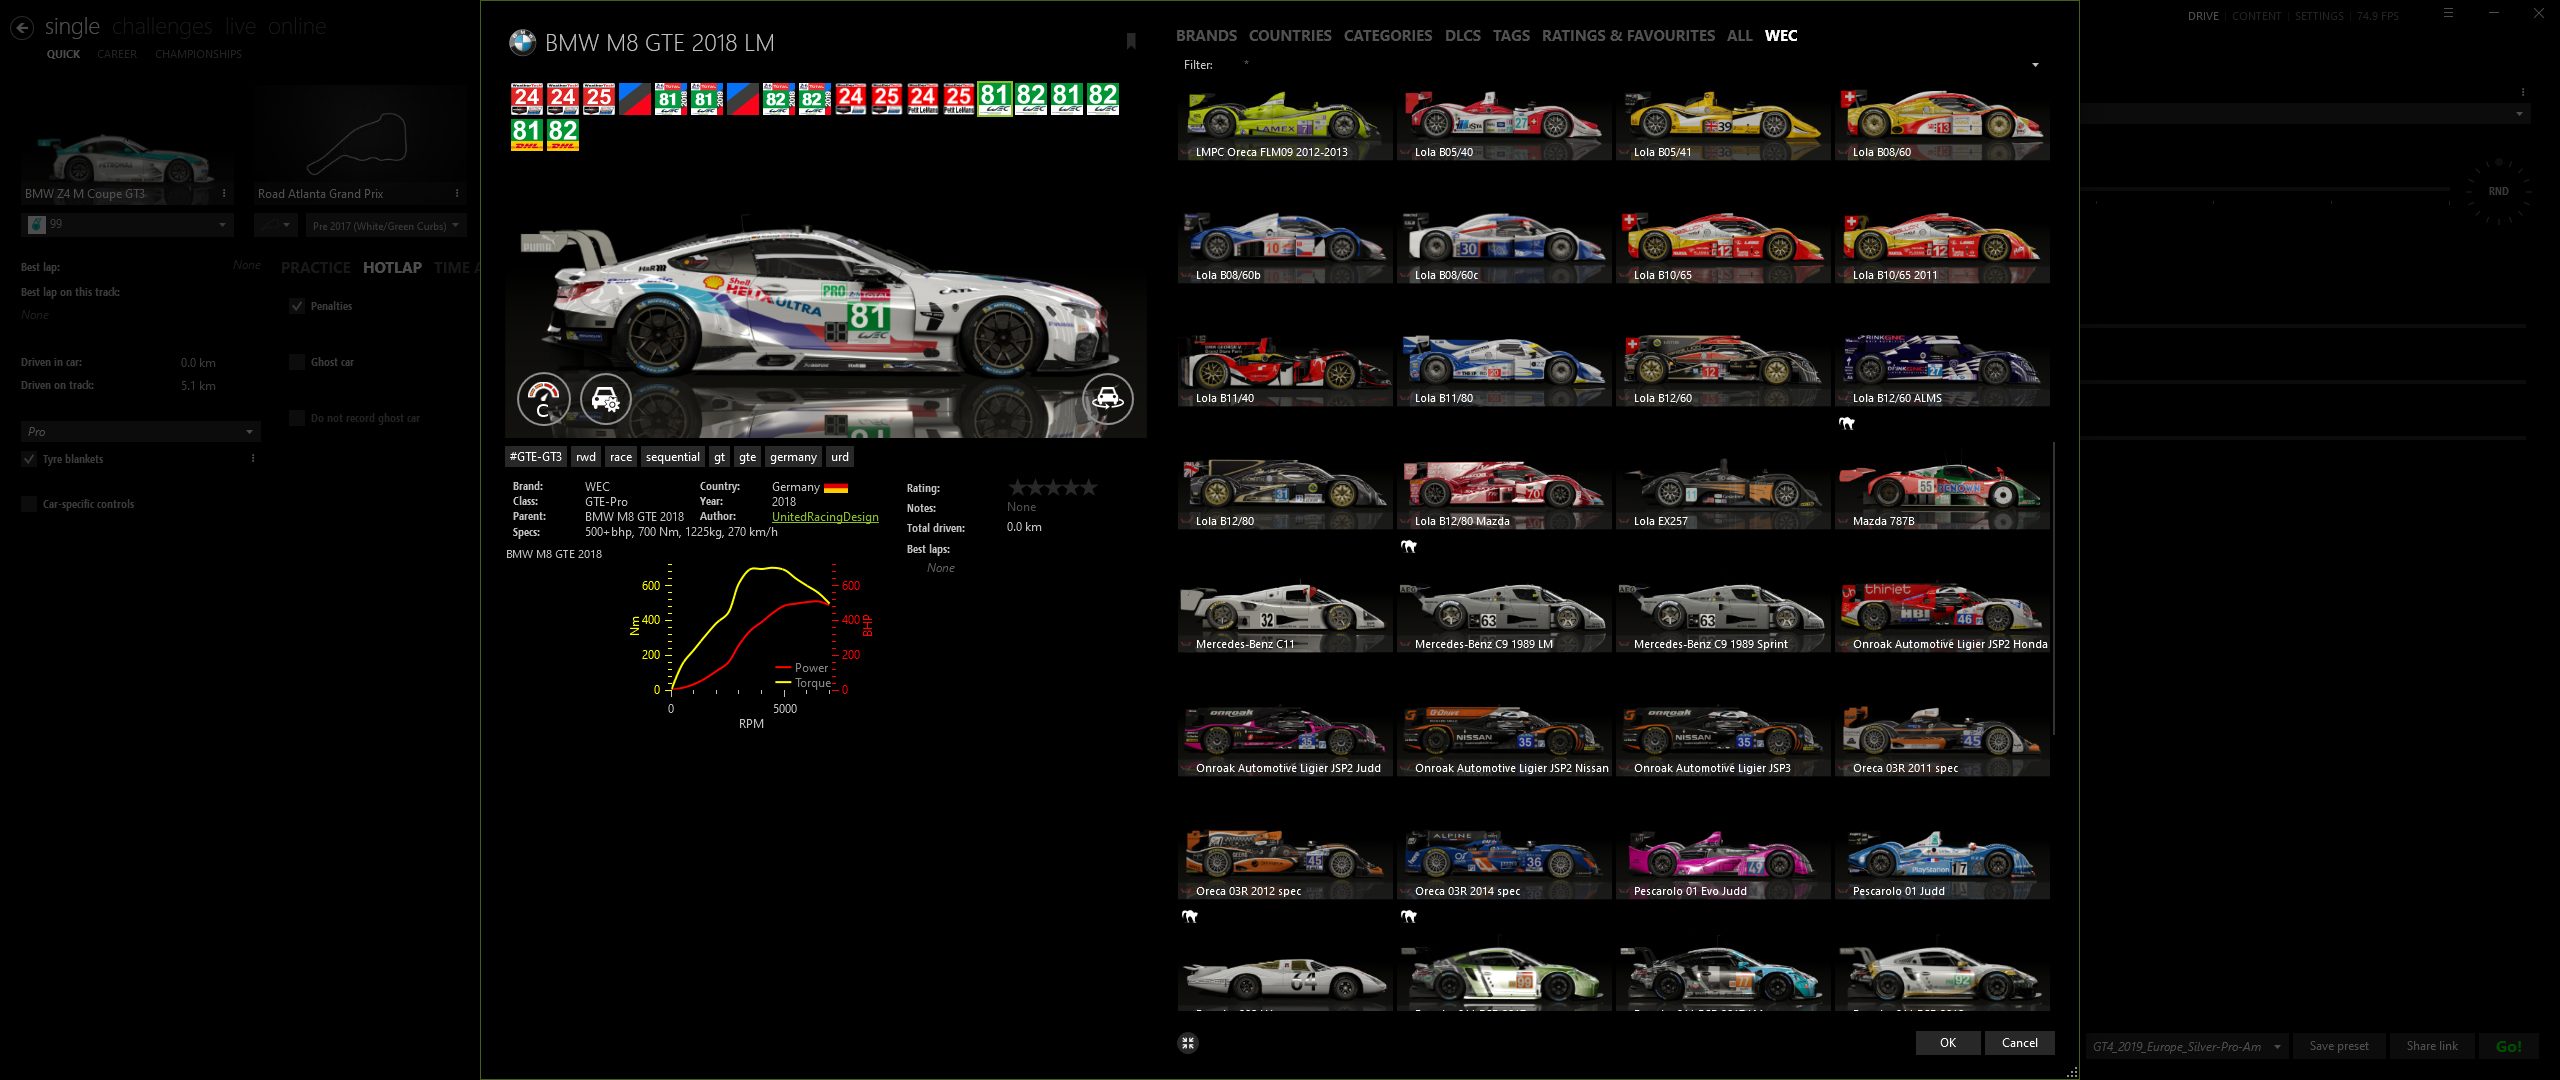Image resolution: width=2560 pixels, height=1080 pixels.
Task: Open the GT4_2019_Europe_Silver-Pro-Am preset dropdown
Action: (x=2186, y=1046)
